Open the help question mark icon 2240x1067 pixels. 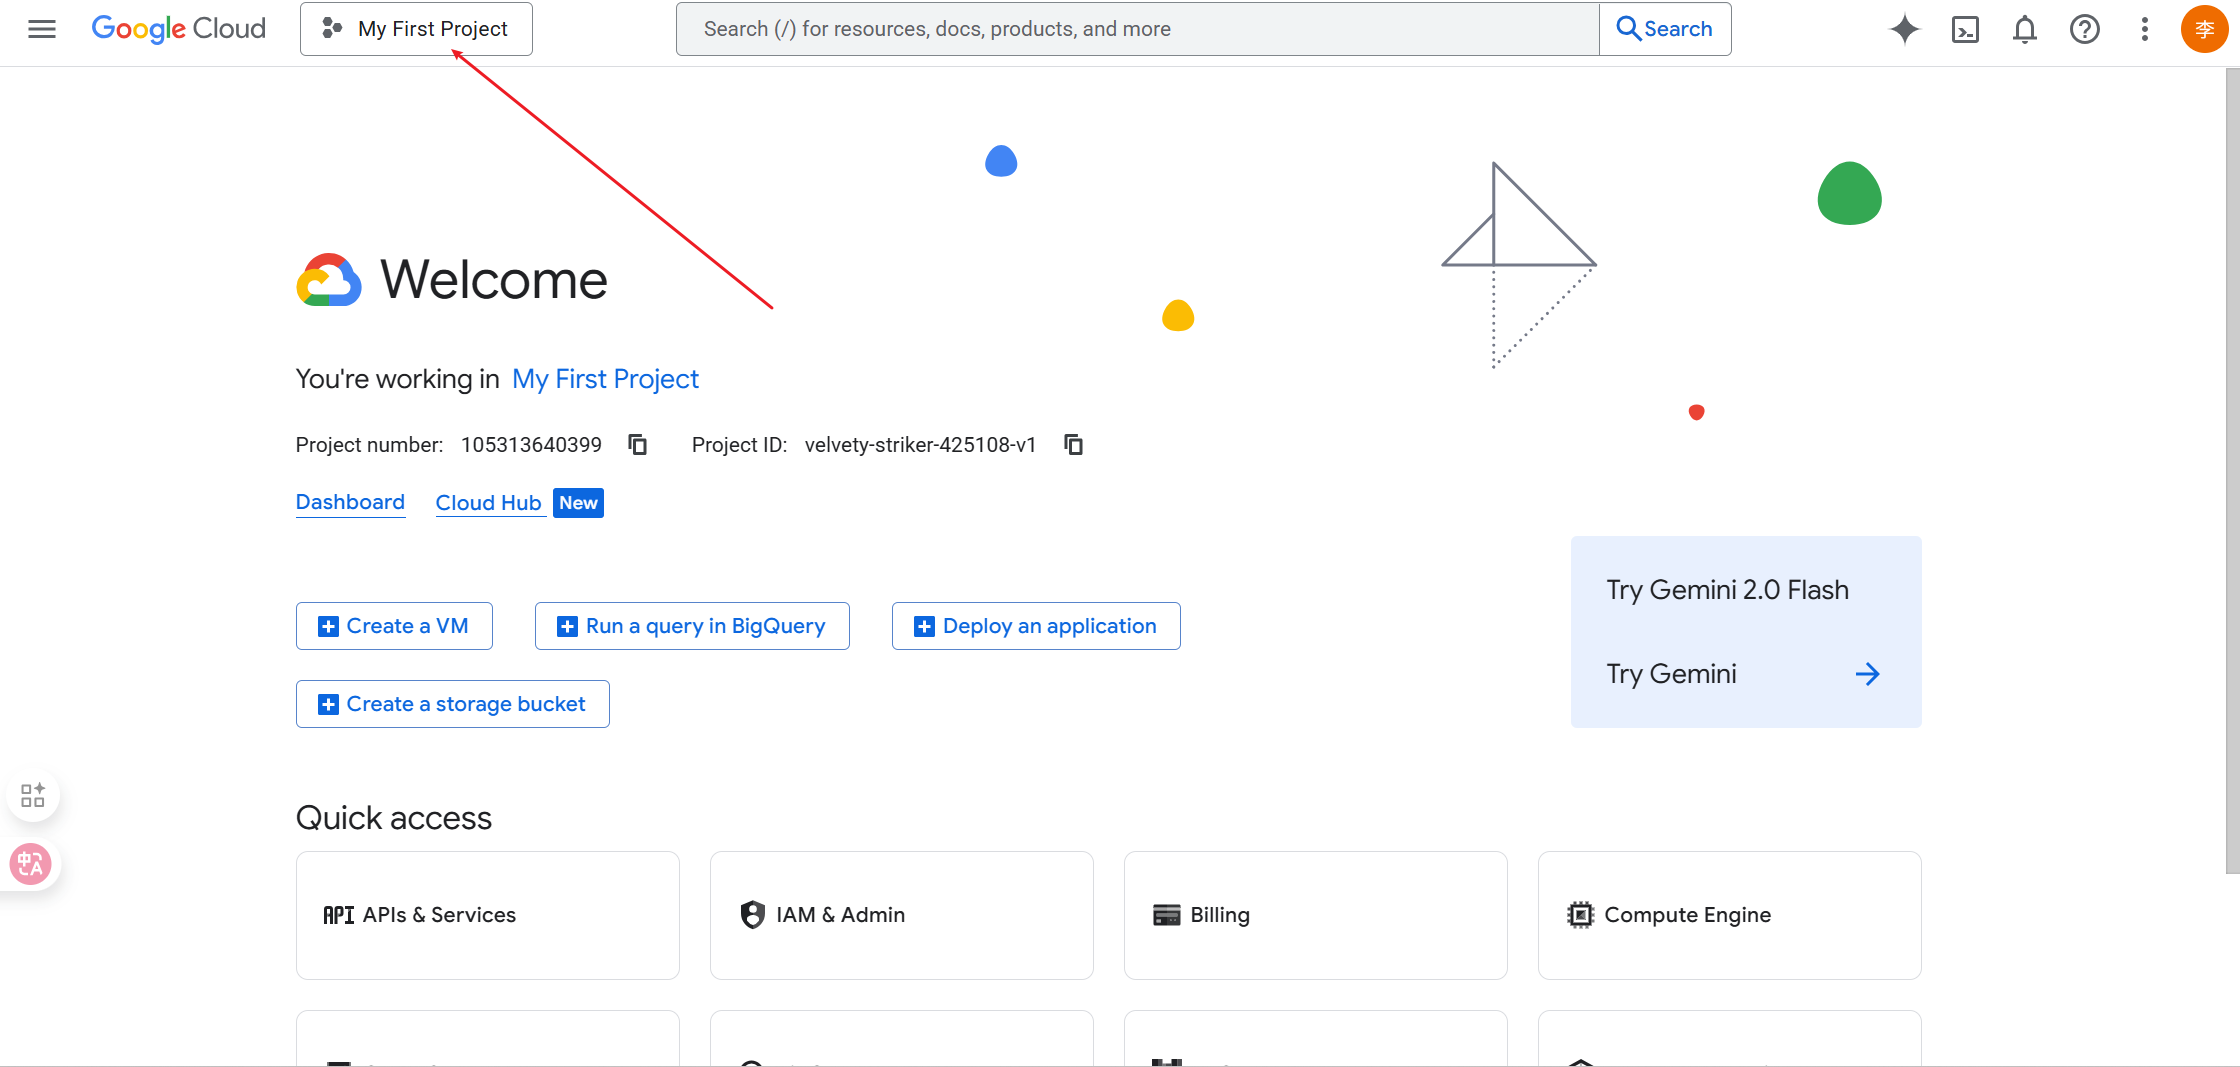[x=2084, y=29]
